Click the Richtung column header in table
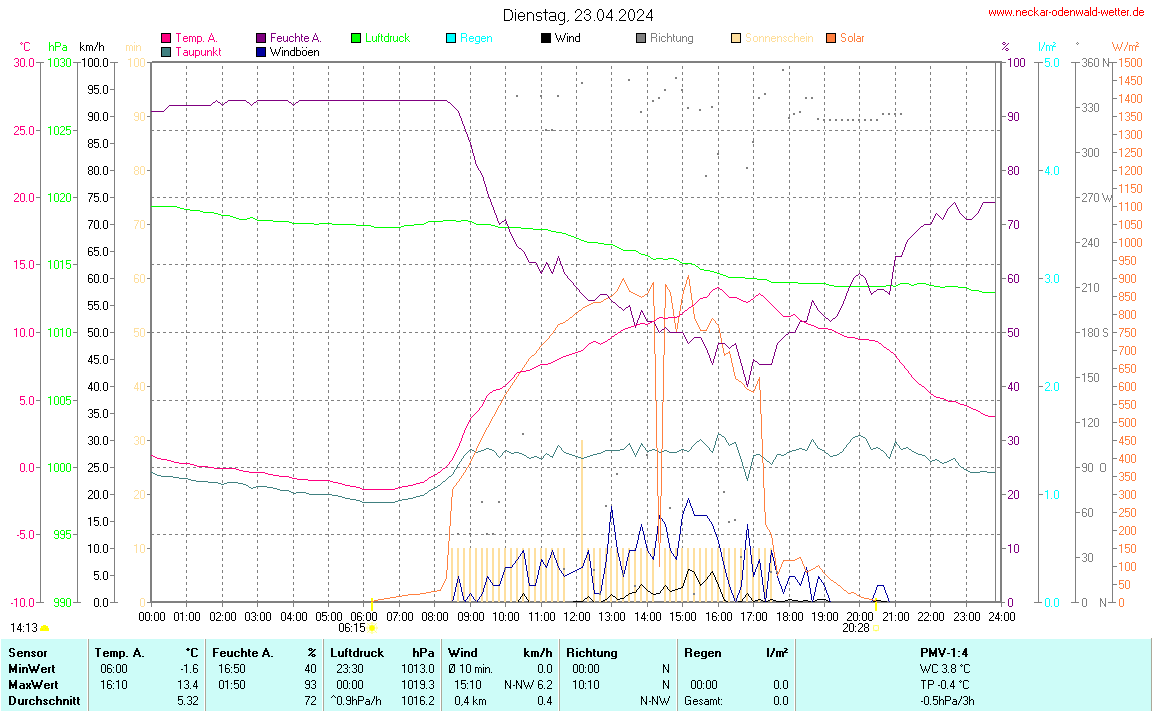The image size is (1152, 711). tap(592, 652)
